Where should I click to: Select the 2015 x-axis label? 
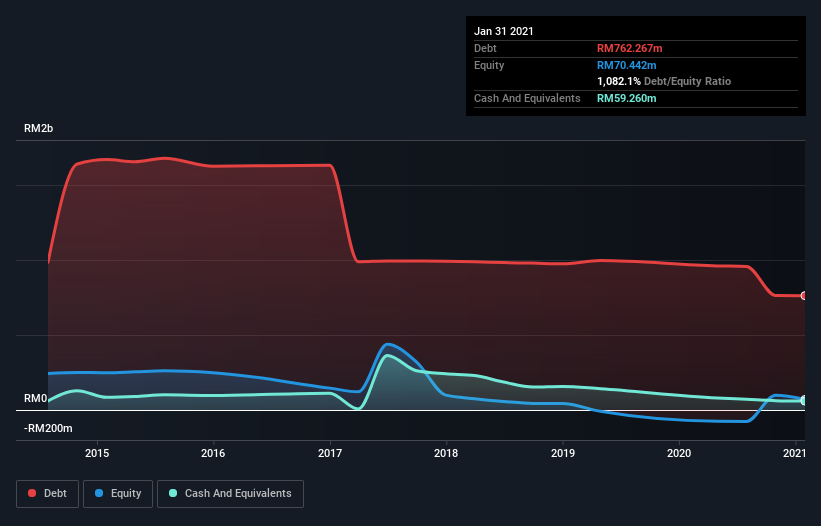(x=97, y=453)
